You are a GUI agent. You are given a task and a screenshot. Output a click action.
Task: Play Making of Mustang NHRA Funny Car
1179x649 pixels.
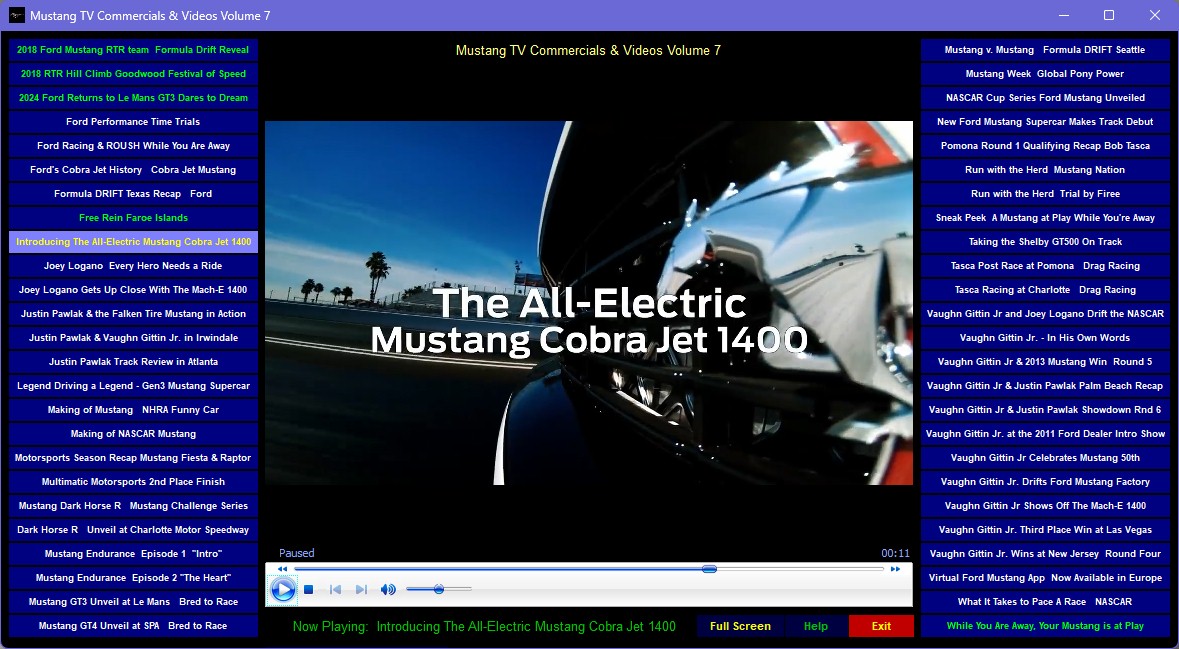pyautogui.click(x=133, y=410)
